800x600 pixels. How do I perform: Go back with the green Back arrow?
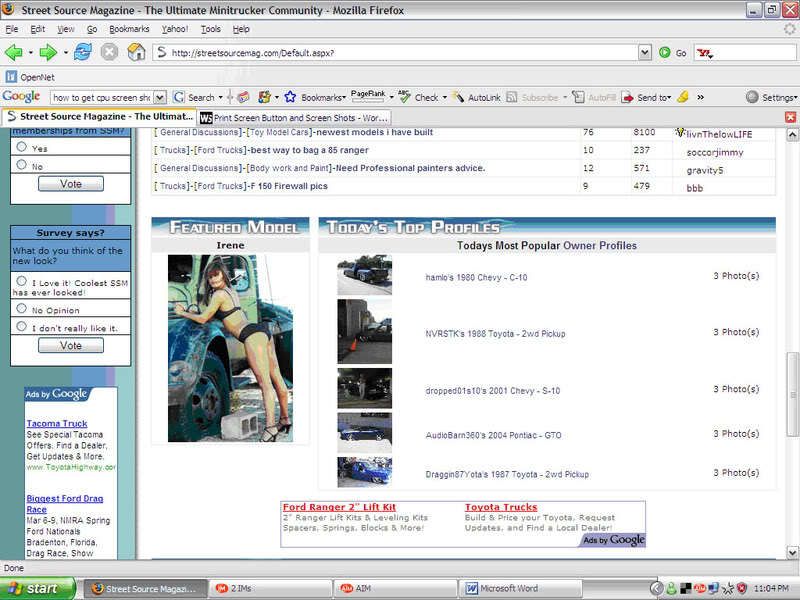point(14,53)
